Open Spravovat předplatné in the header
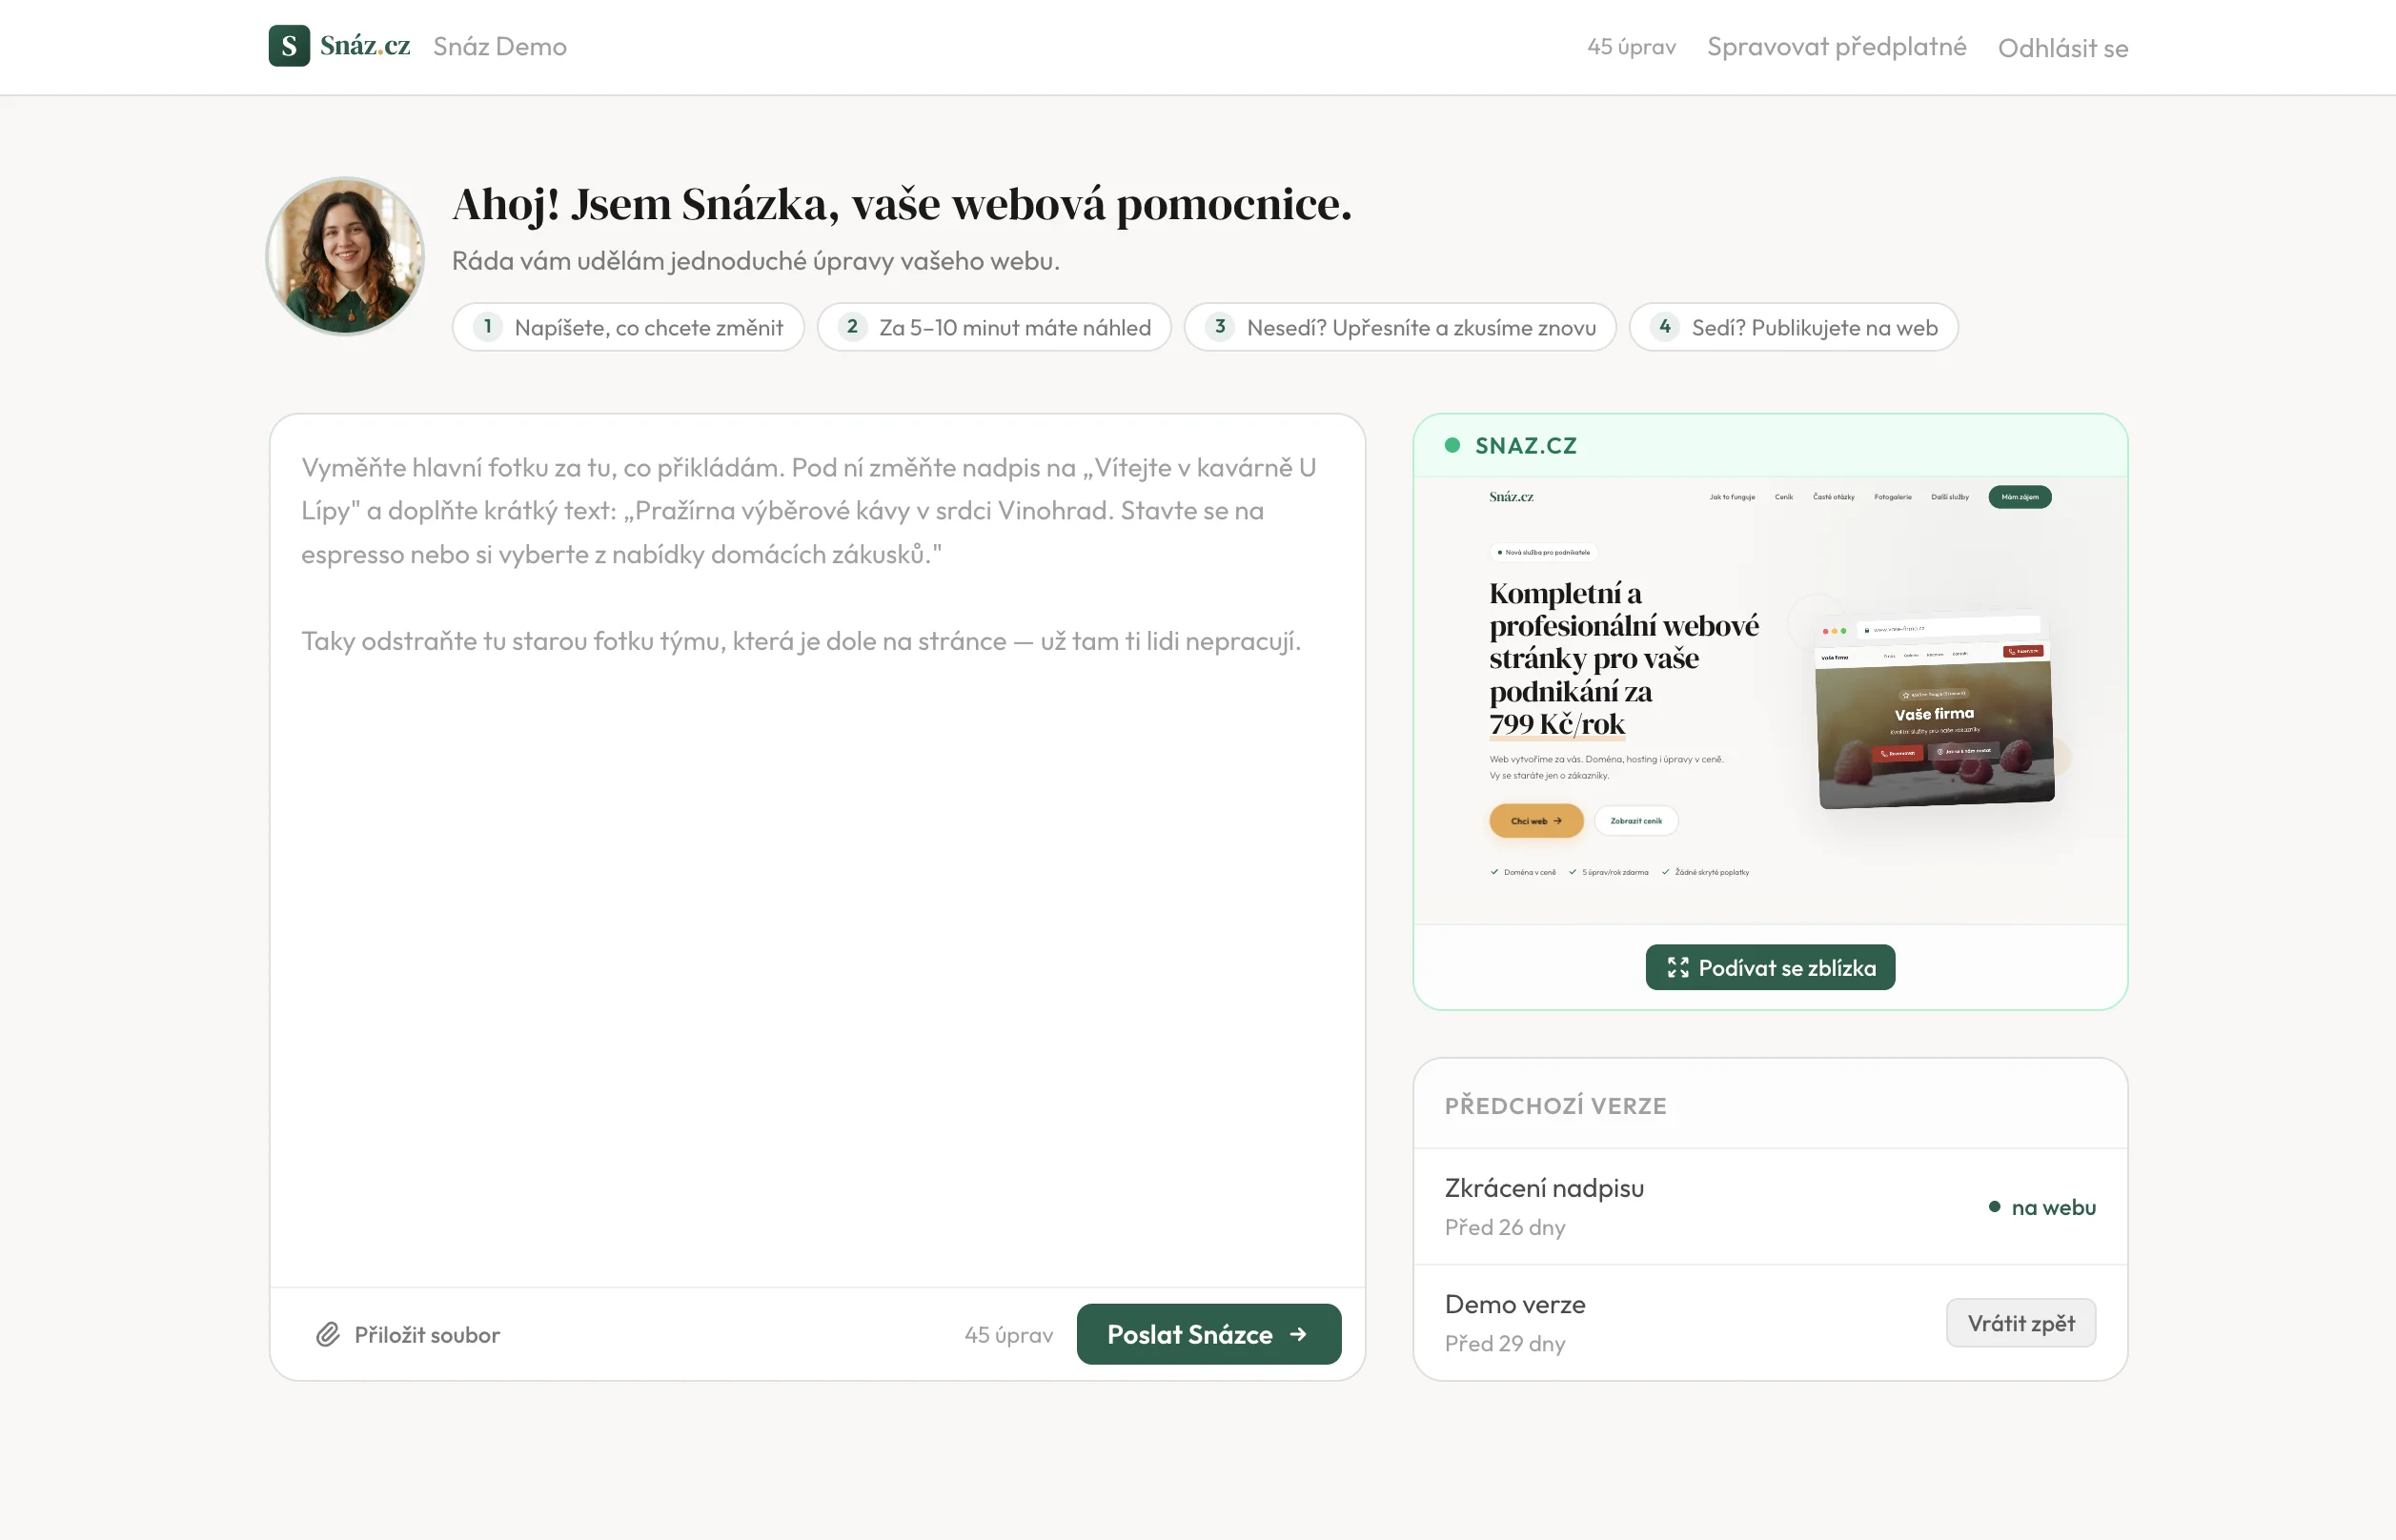This screenshot has width=2396, height=1540. 1836,47
